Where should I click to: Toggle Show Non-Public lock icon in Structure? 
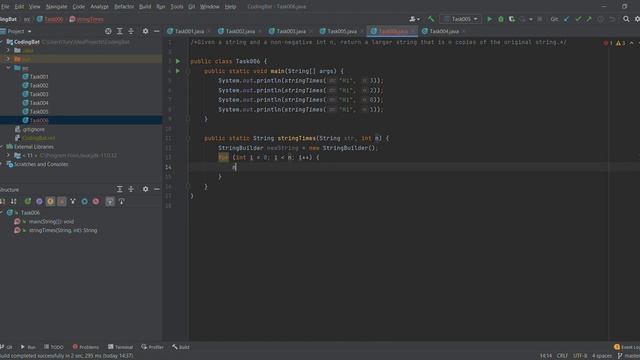click(x=62, y=201)
